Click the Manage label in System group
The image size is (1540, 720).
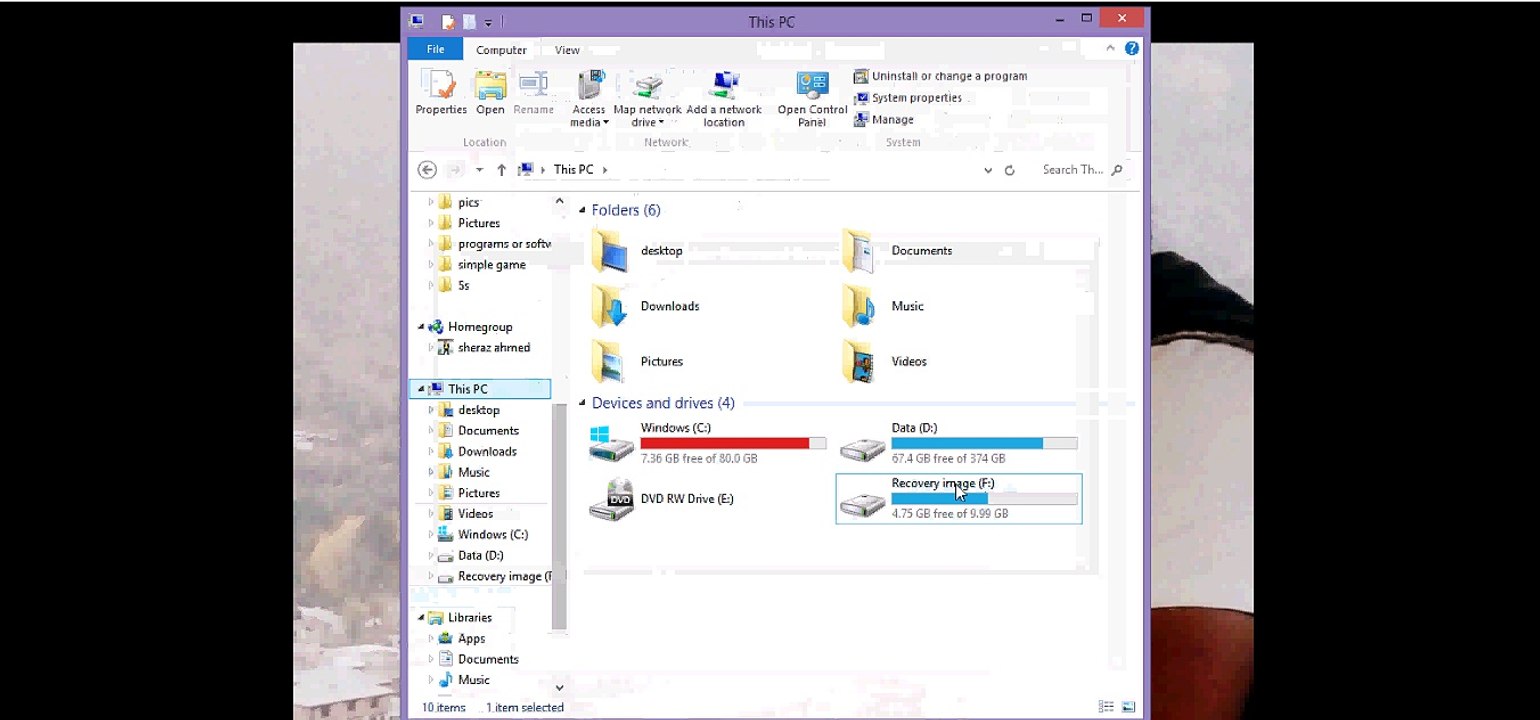click(892, 120)
